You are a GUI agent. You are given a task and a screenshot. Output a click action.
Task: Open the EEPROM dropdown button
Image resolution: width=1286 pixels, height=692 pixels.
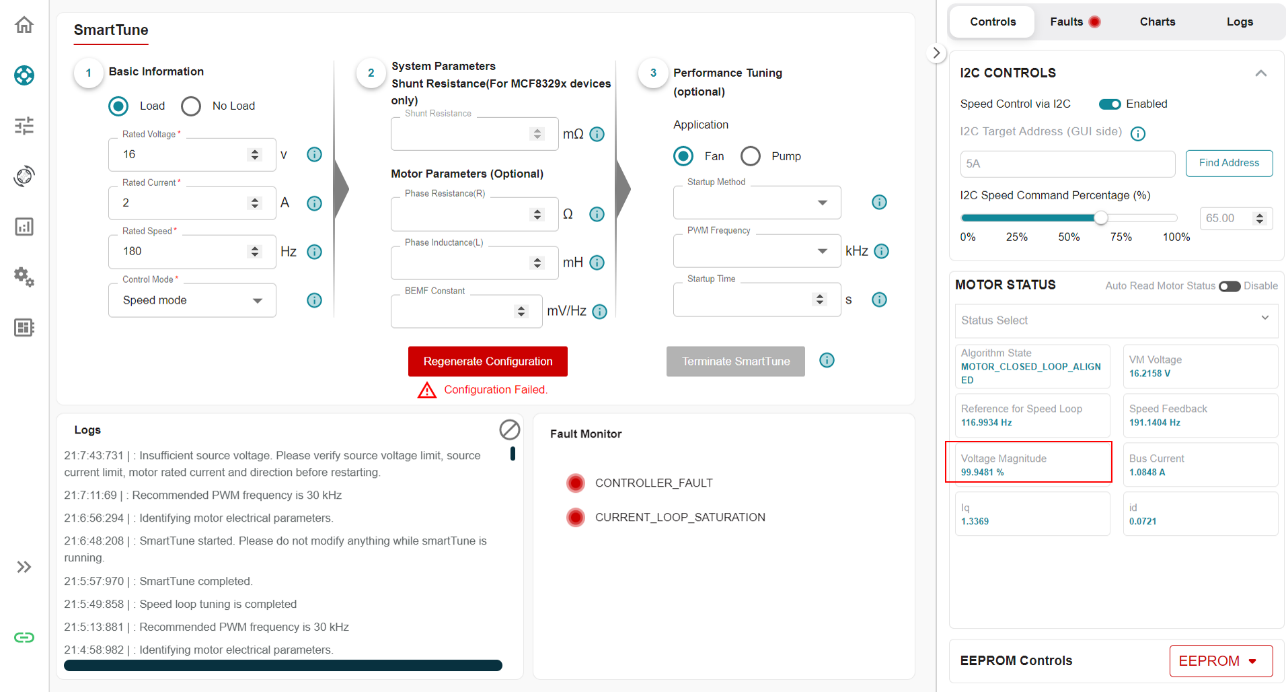[x=1221, y=661]
